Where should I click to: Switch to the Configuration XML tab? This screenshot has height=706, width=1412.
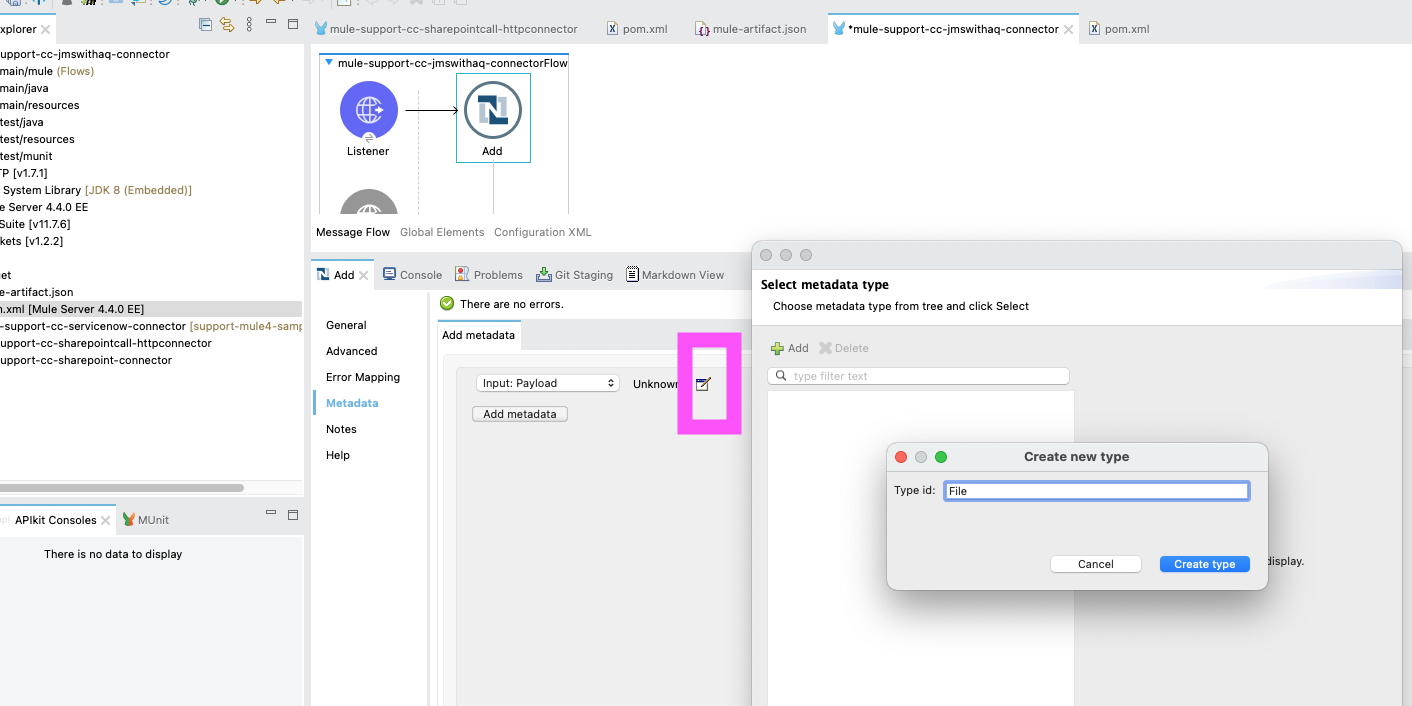pos(542,232)
